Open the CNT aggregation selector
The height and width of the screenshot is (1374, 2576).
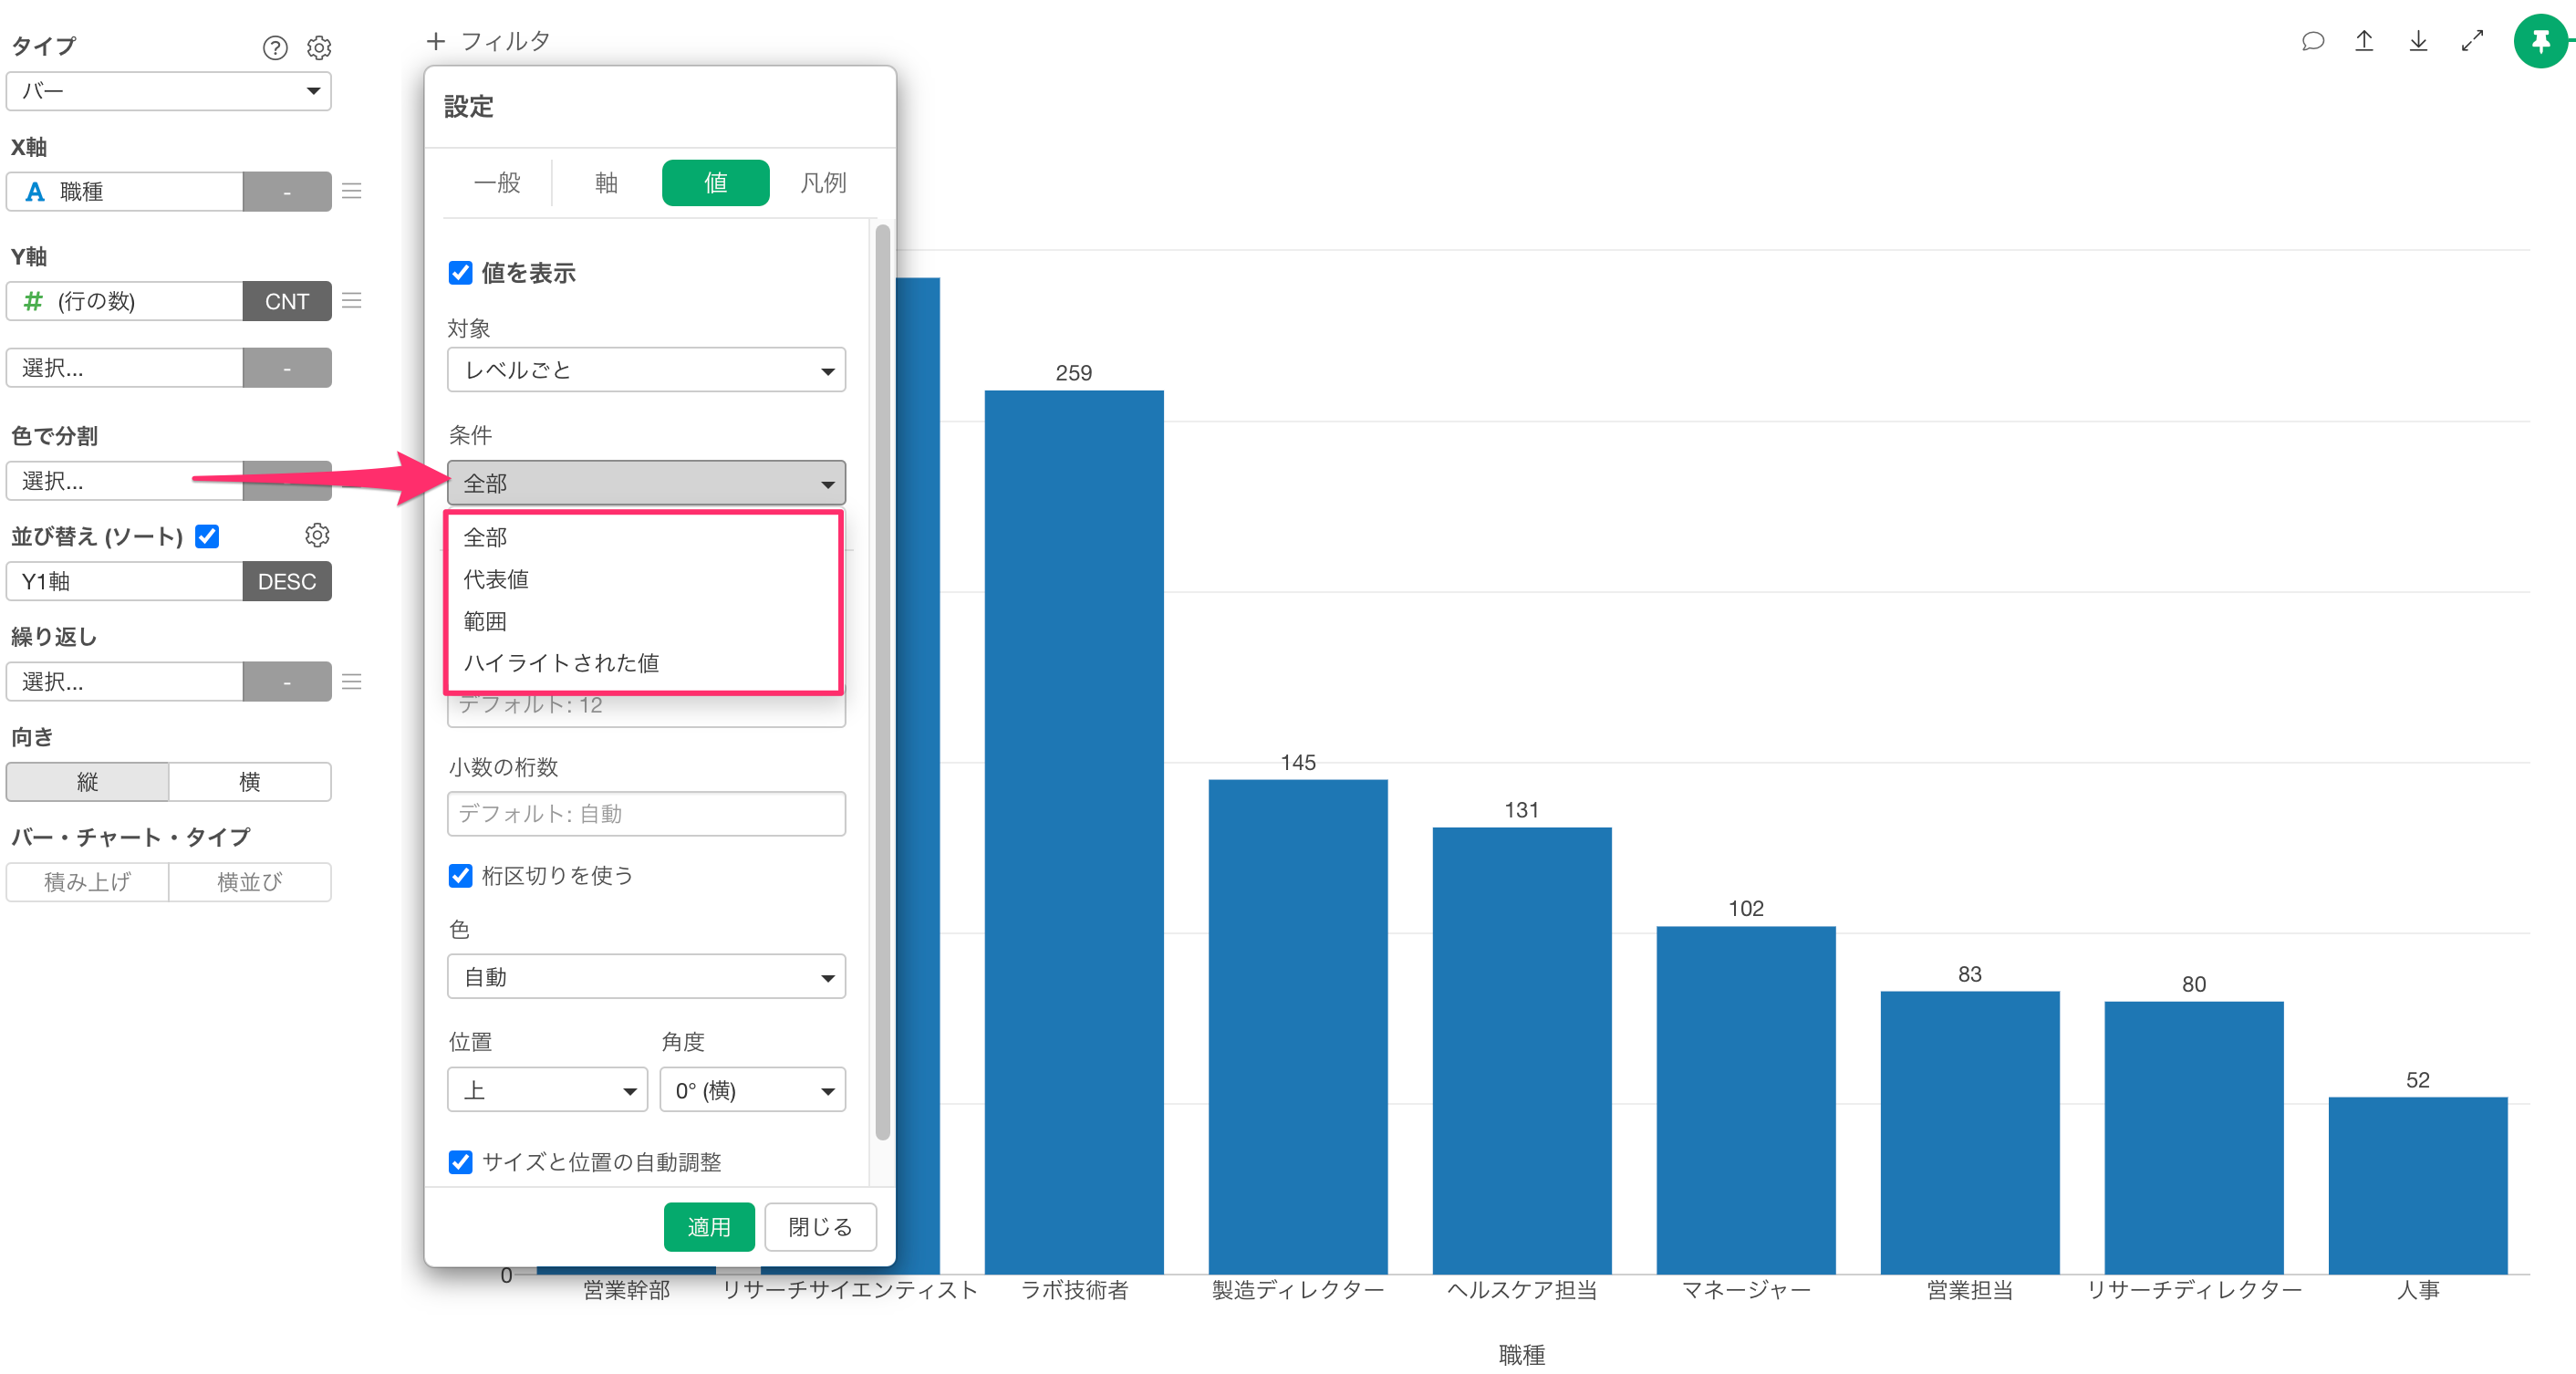[287, 301]
